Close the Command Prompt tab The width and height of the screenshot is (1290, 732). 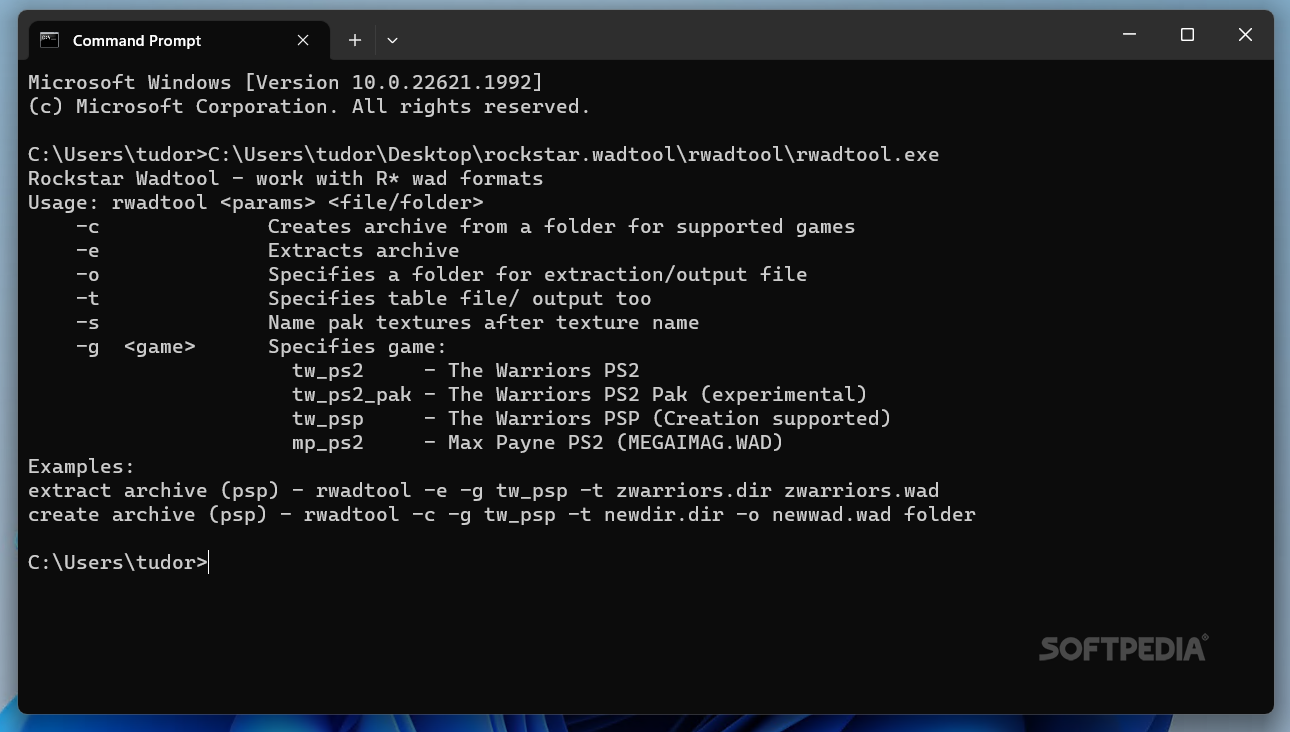pyautogui.click(x=303, y=40)
